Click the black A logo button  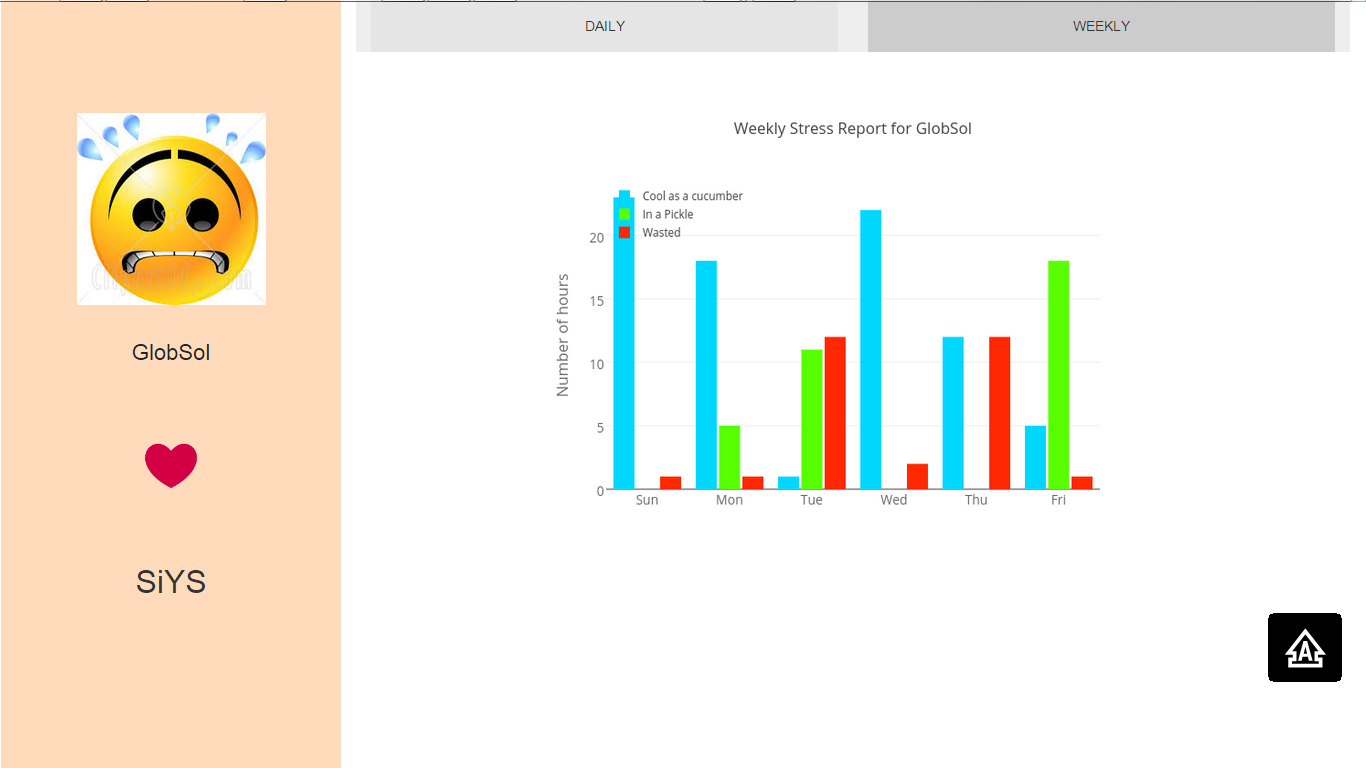click(x=1305, y=648)
